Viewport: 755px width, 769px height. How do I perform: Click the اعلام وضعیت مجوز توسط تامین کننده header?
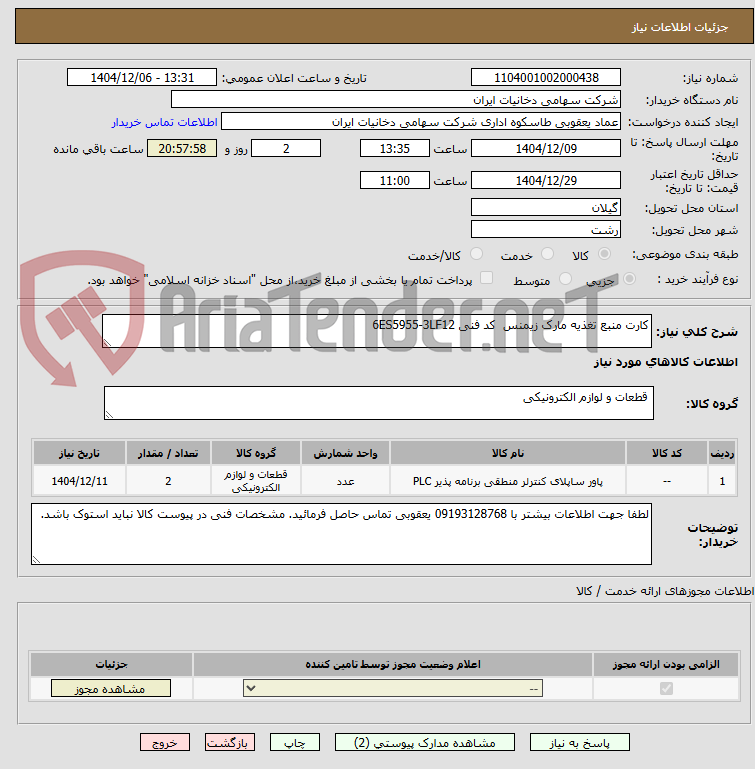pos(393,665)
